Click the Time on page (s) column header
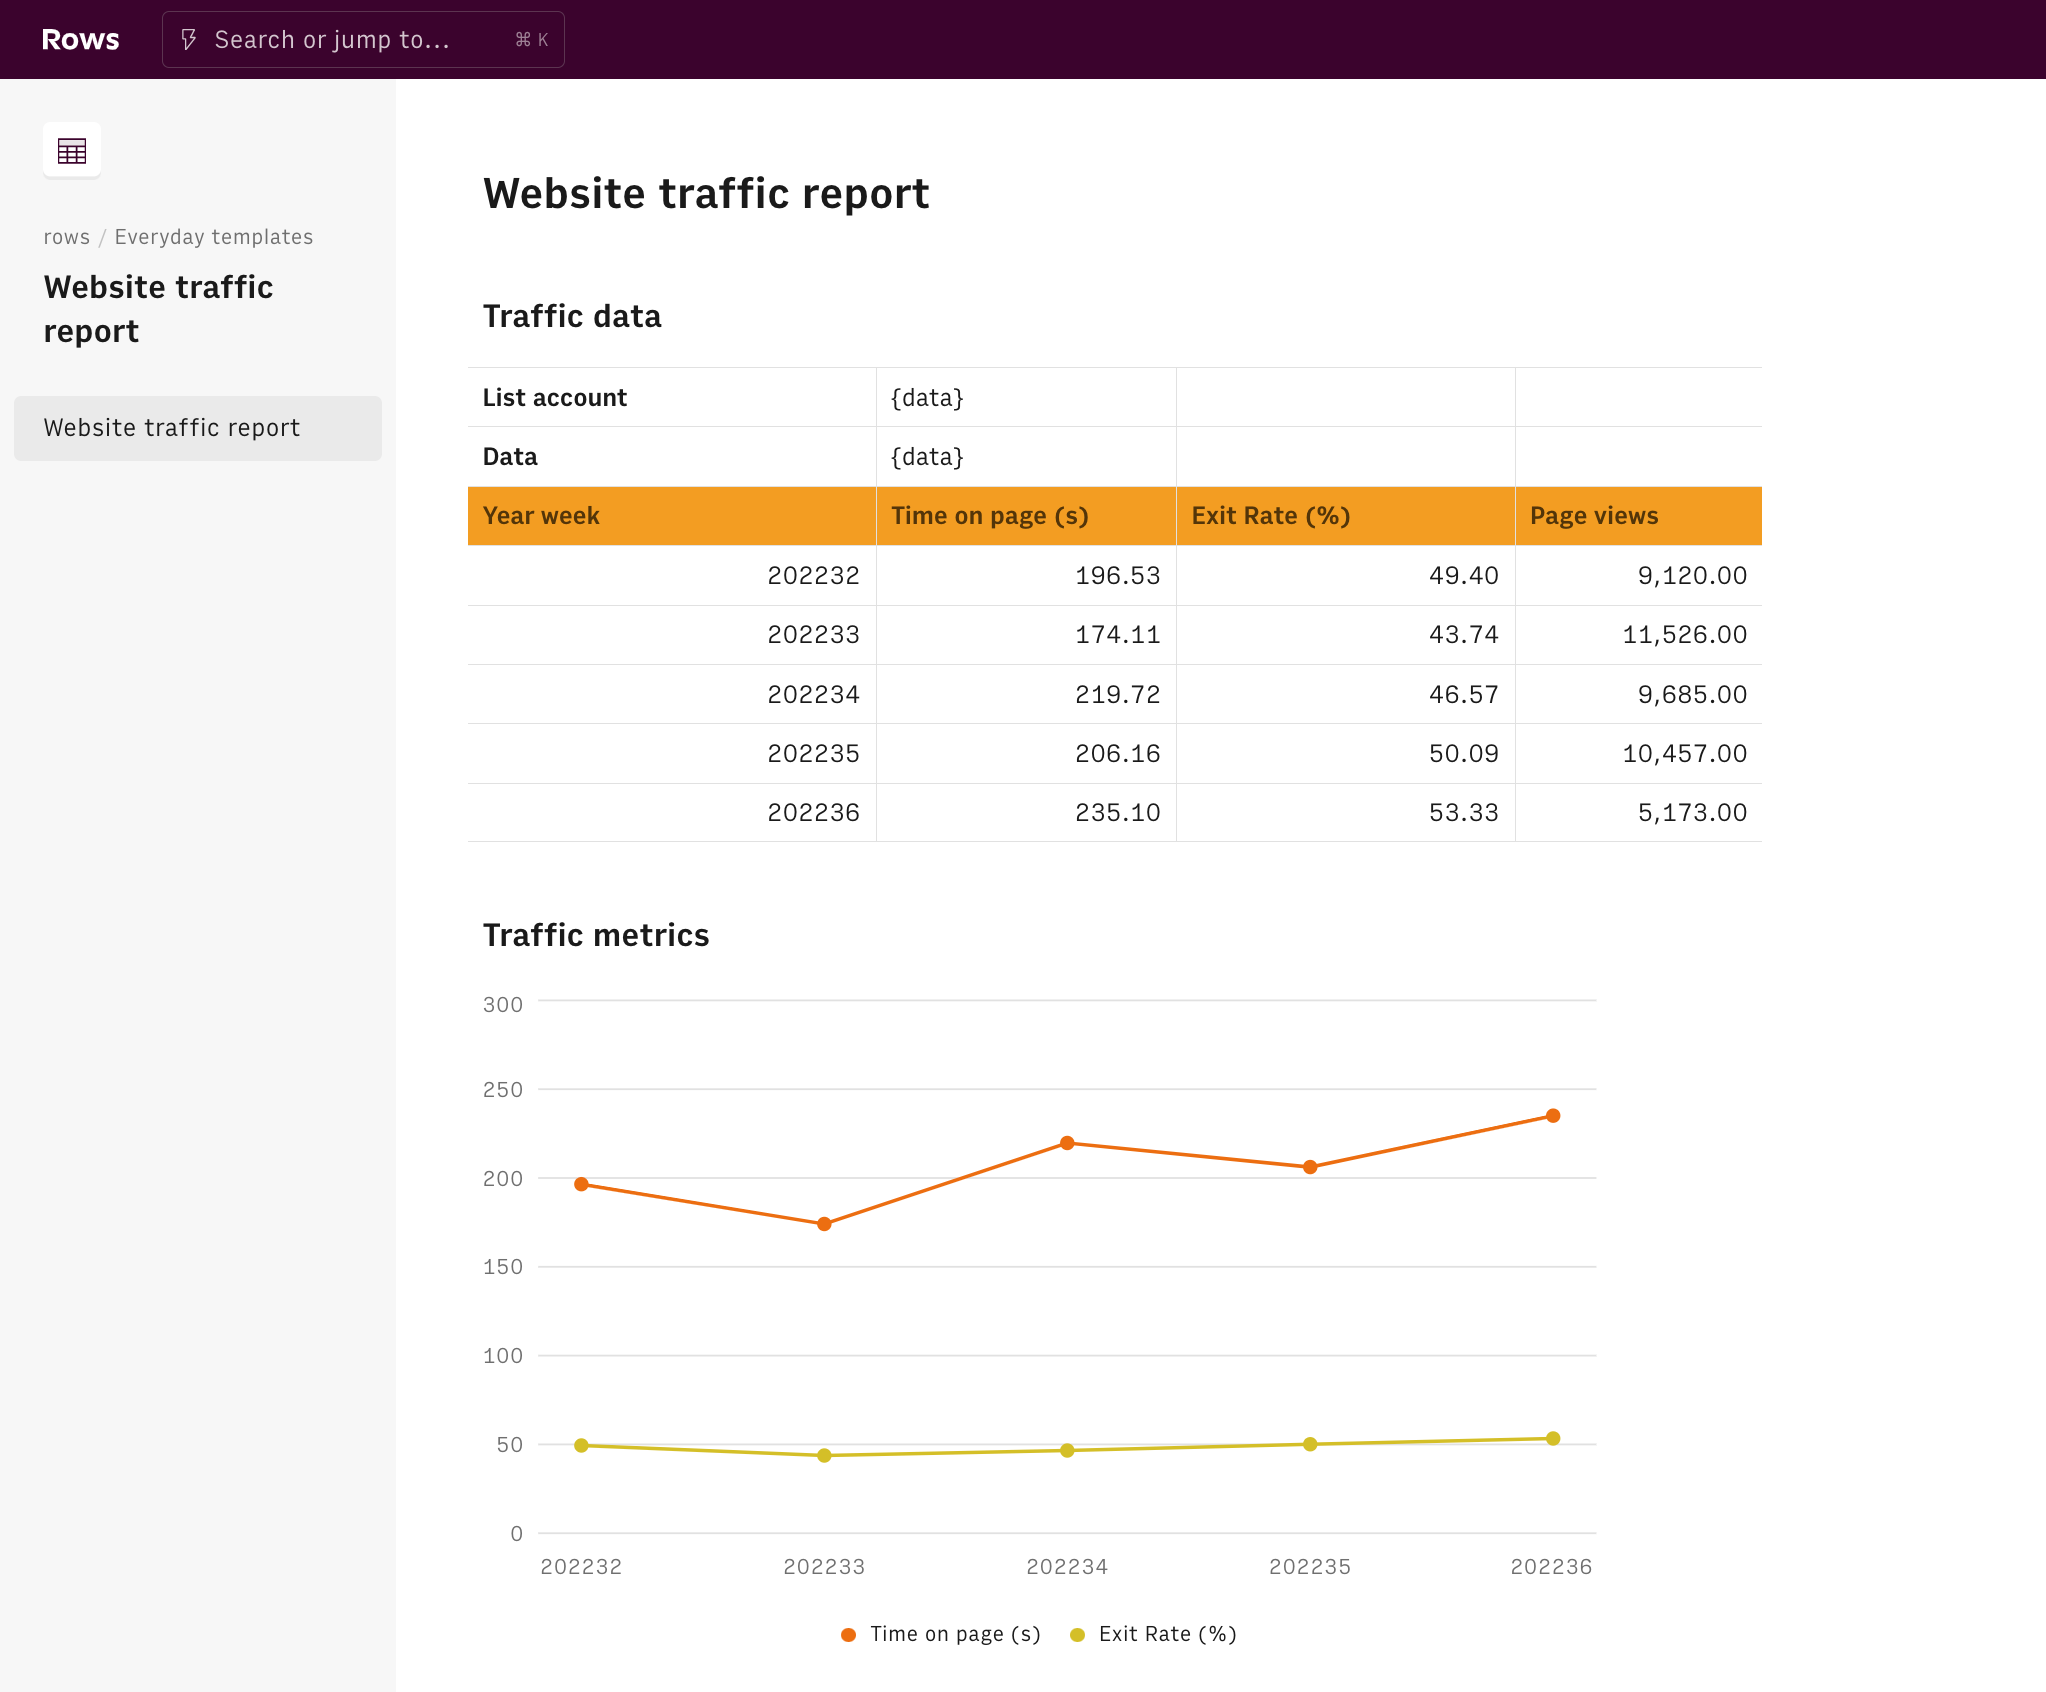 1025,516
